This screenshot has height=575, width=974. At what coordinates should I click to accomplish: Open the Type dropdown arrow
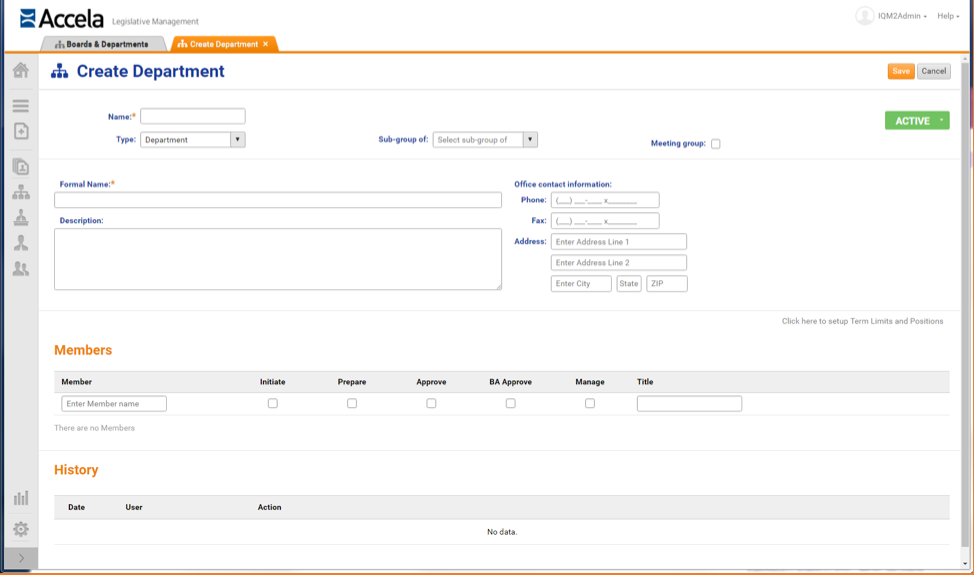pyautogui.click(x=238, y=140)
